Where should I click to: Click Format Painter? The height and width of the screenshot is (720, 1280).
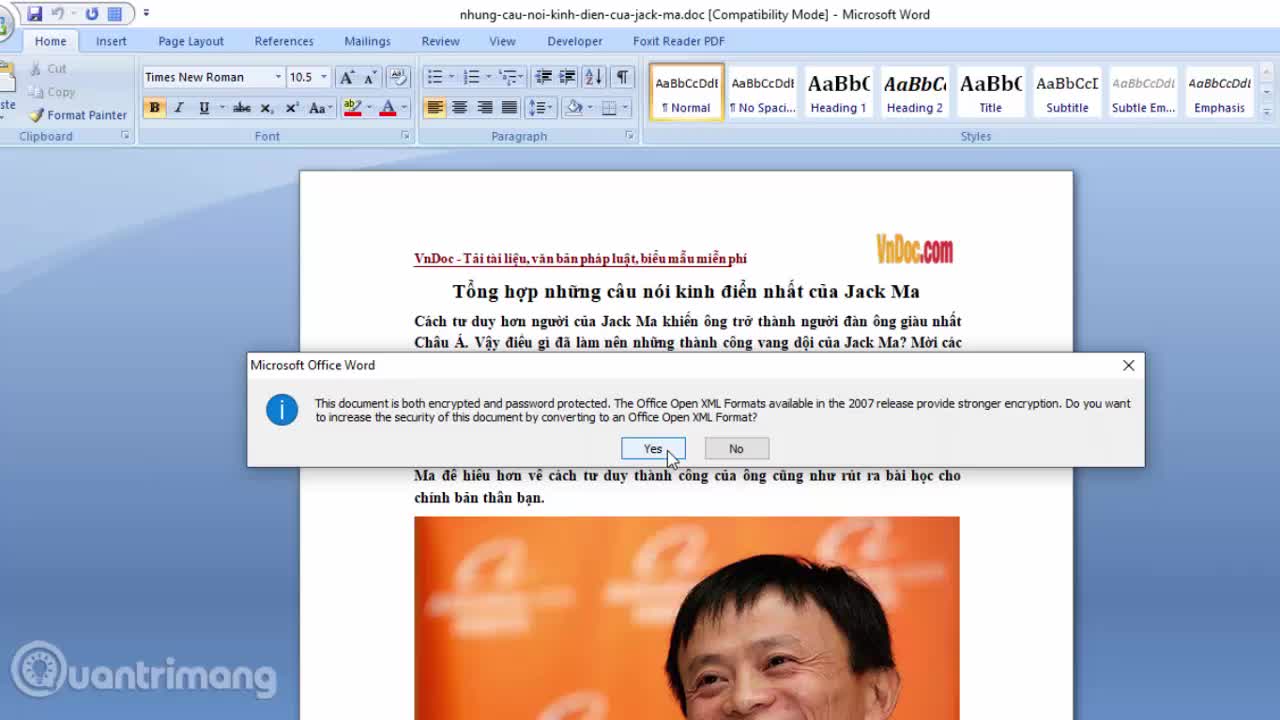[78, 115]
